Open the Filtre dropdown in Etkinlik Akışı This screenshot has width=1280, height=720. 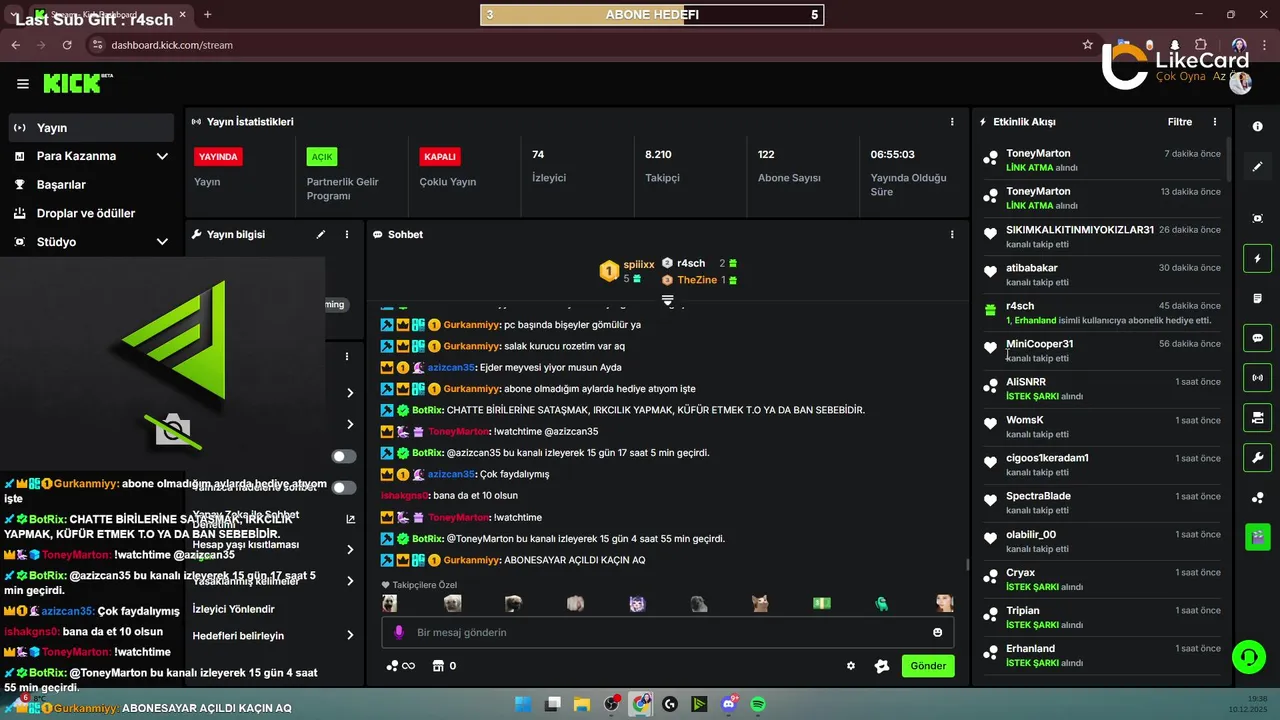(x=1180, y=122)
